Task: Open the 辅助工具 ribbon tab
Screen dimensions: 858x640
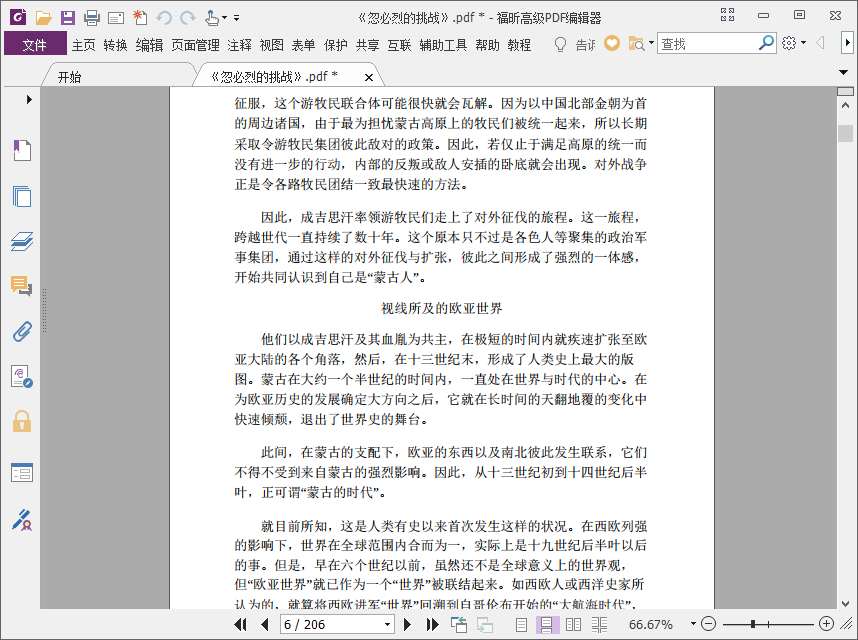Action: 443,45
